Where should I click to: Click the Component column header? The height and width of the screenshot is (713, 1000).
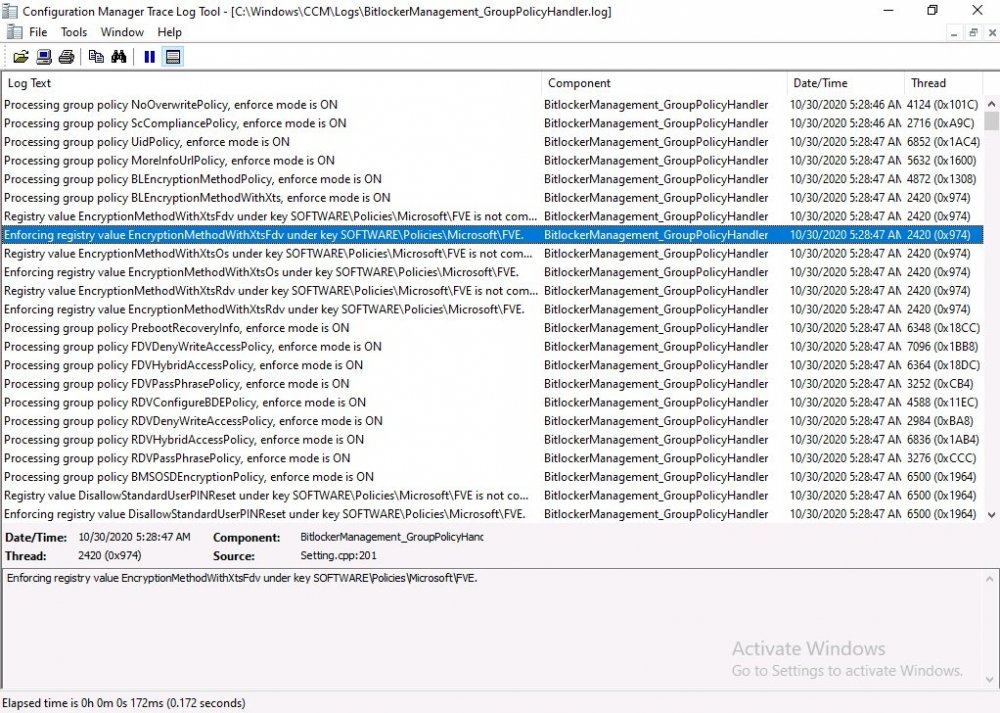tap(664, 83)
